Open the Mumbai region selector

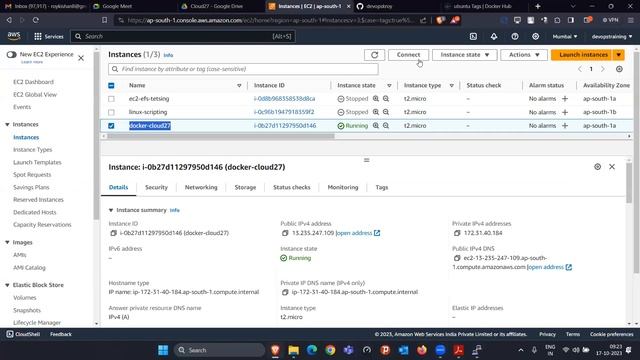[565, 36]
